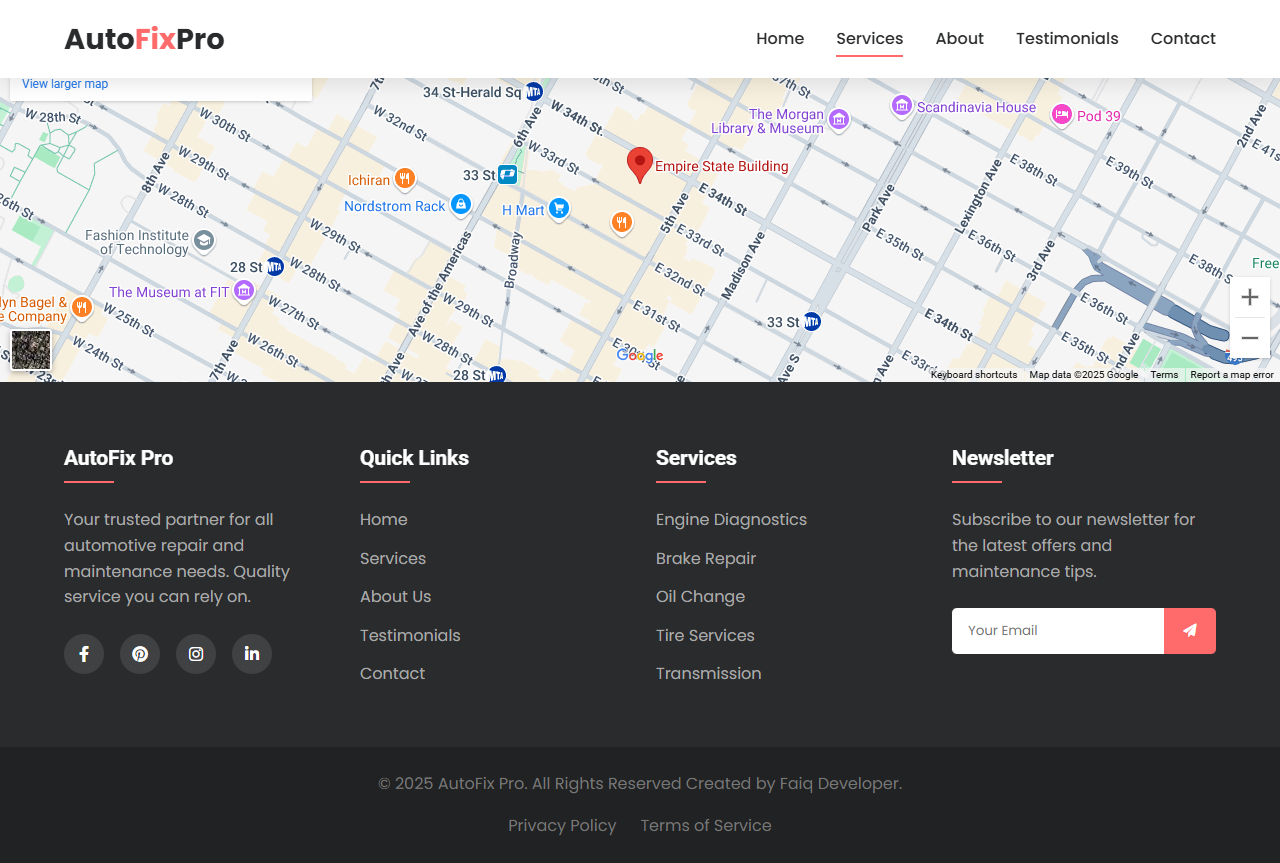
Task: Click the AutoFixPro header logo
Action: click(144, 39)
